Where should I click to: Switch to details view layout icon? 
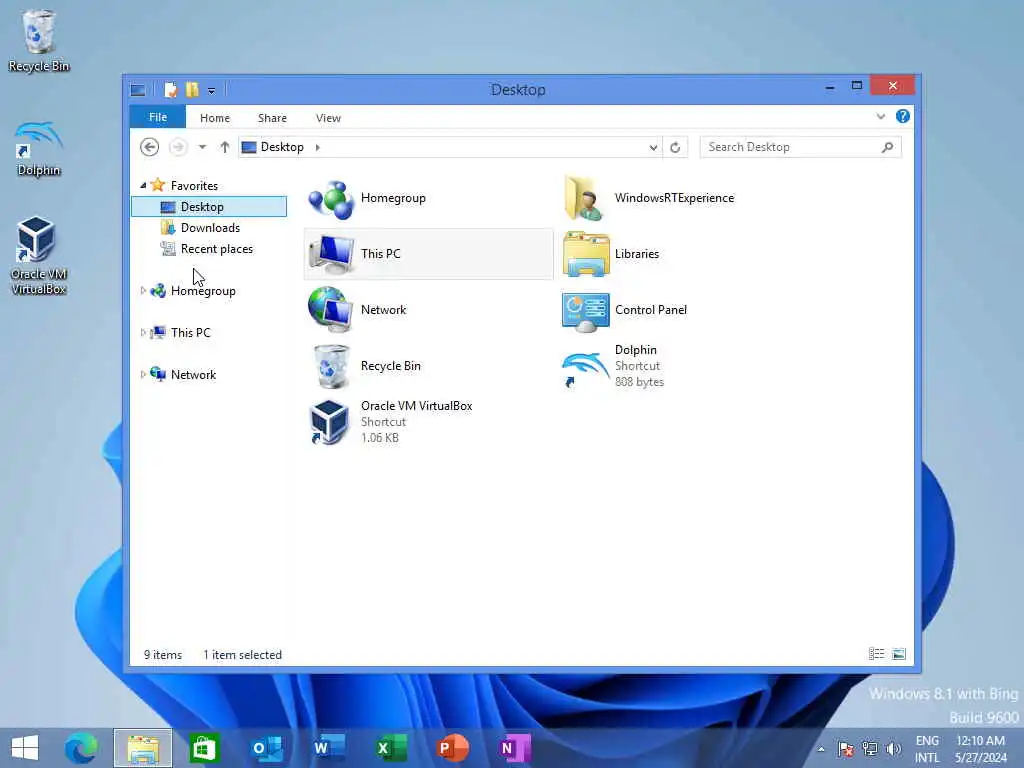pos(876,654)
